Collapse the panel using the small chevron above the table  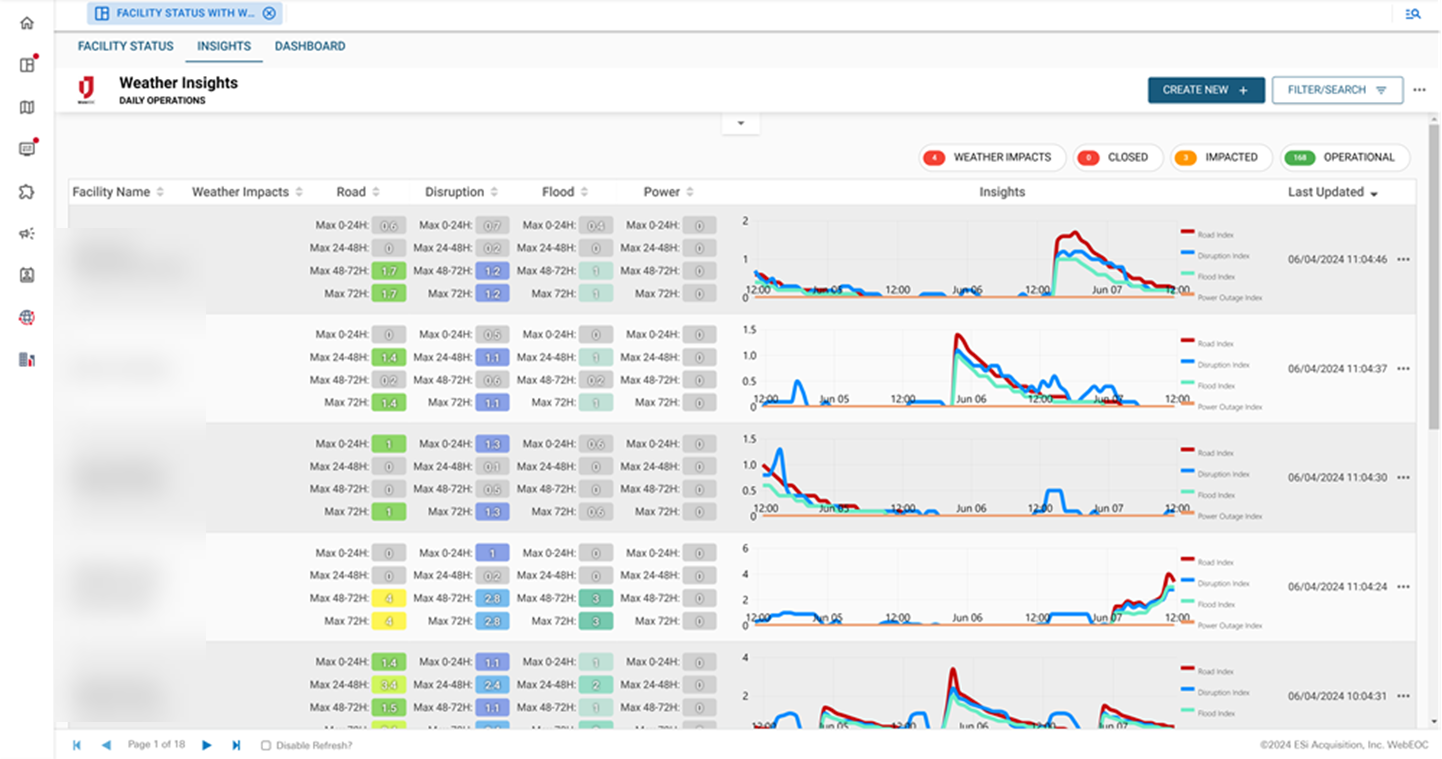point(740,122)
